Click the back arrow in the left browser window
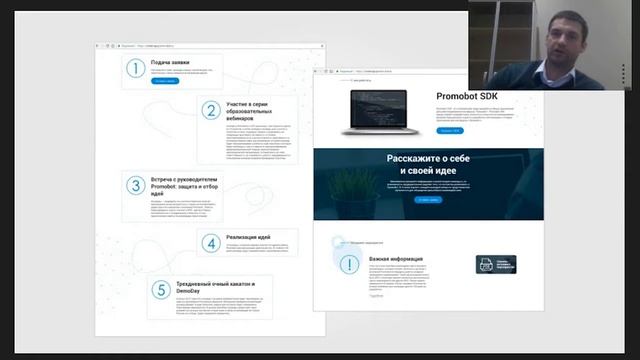 coord(98,46)
